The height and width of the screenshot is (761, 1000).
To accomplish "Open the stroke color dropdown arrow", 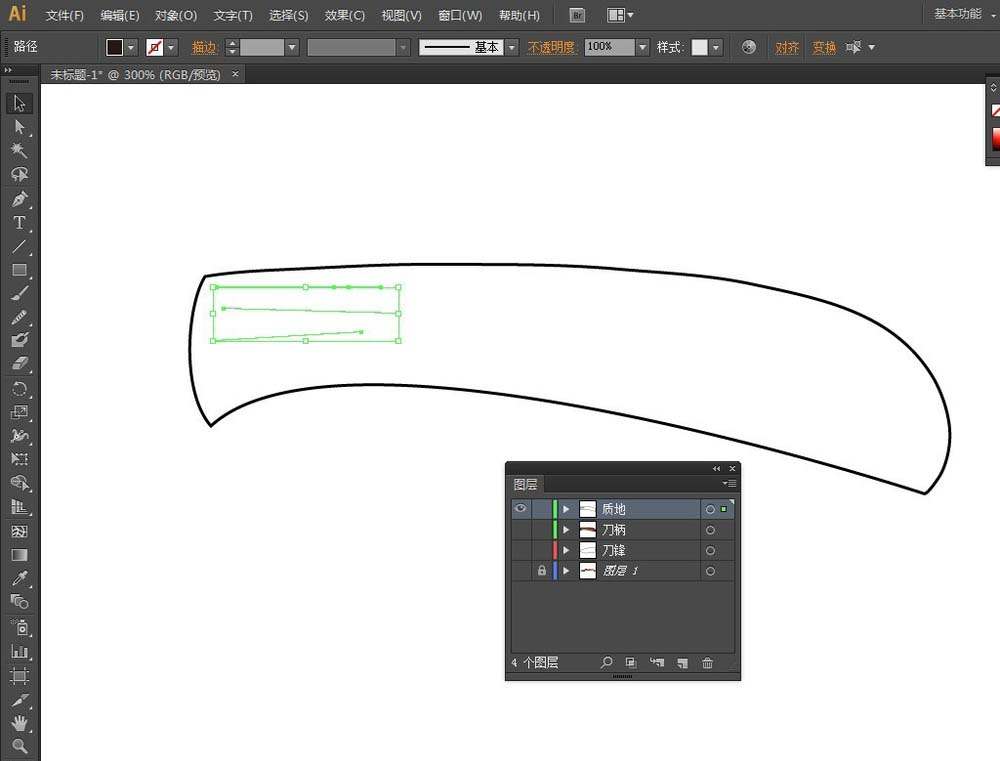I will click(x=171, y=47).
